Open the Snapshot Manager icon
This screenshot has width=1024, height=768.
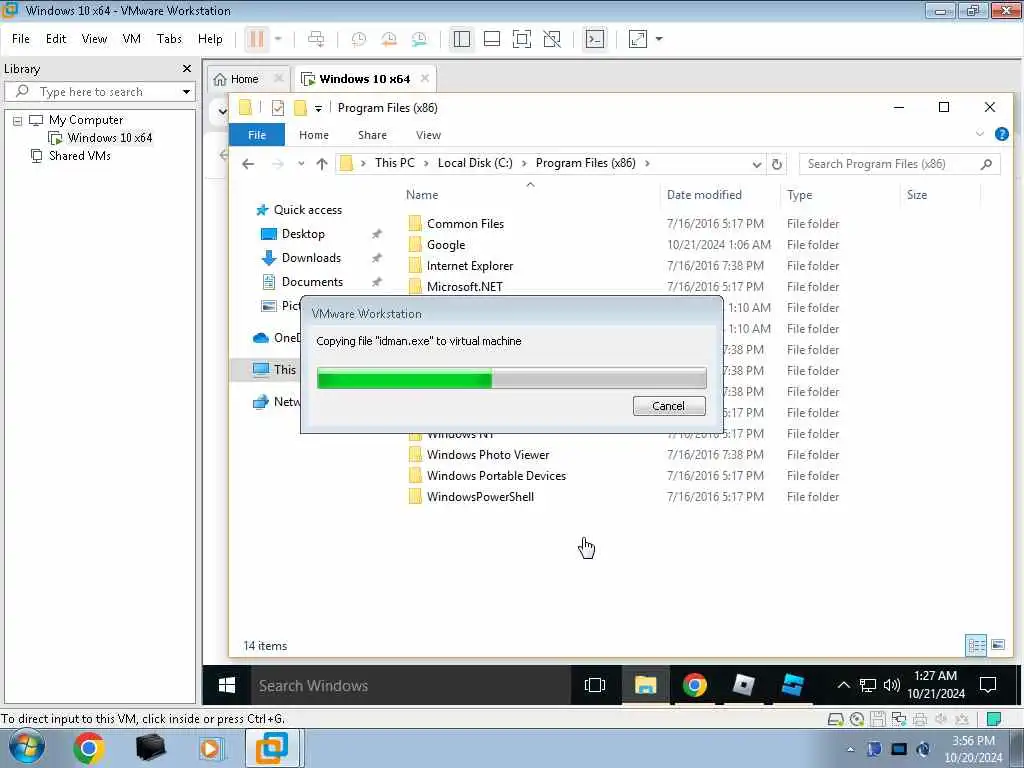pyautogui.click(x=419, y=39)
